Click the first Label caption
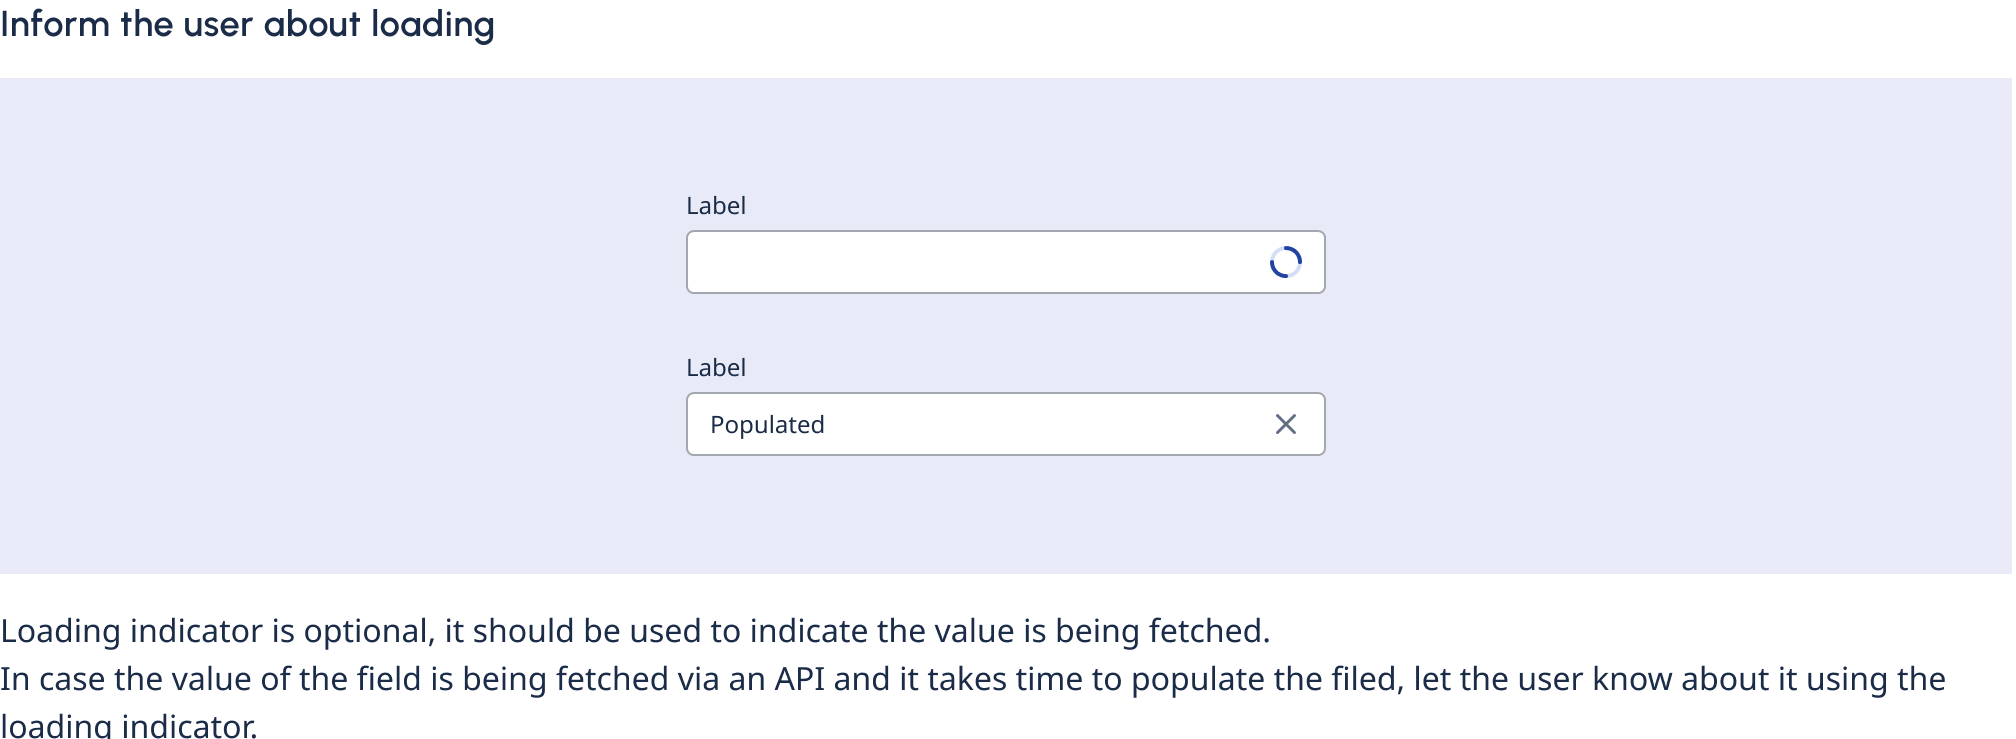This screenshot has height=739, width=2016. click(716, 206)
